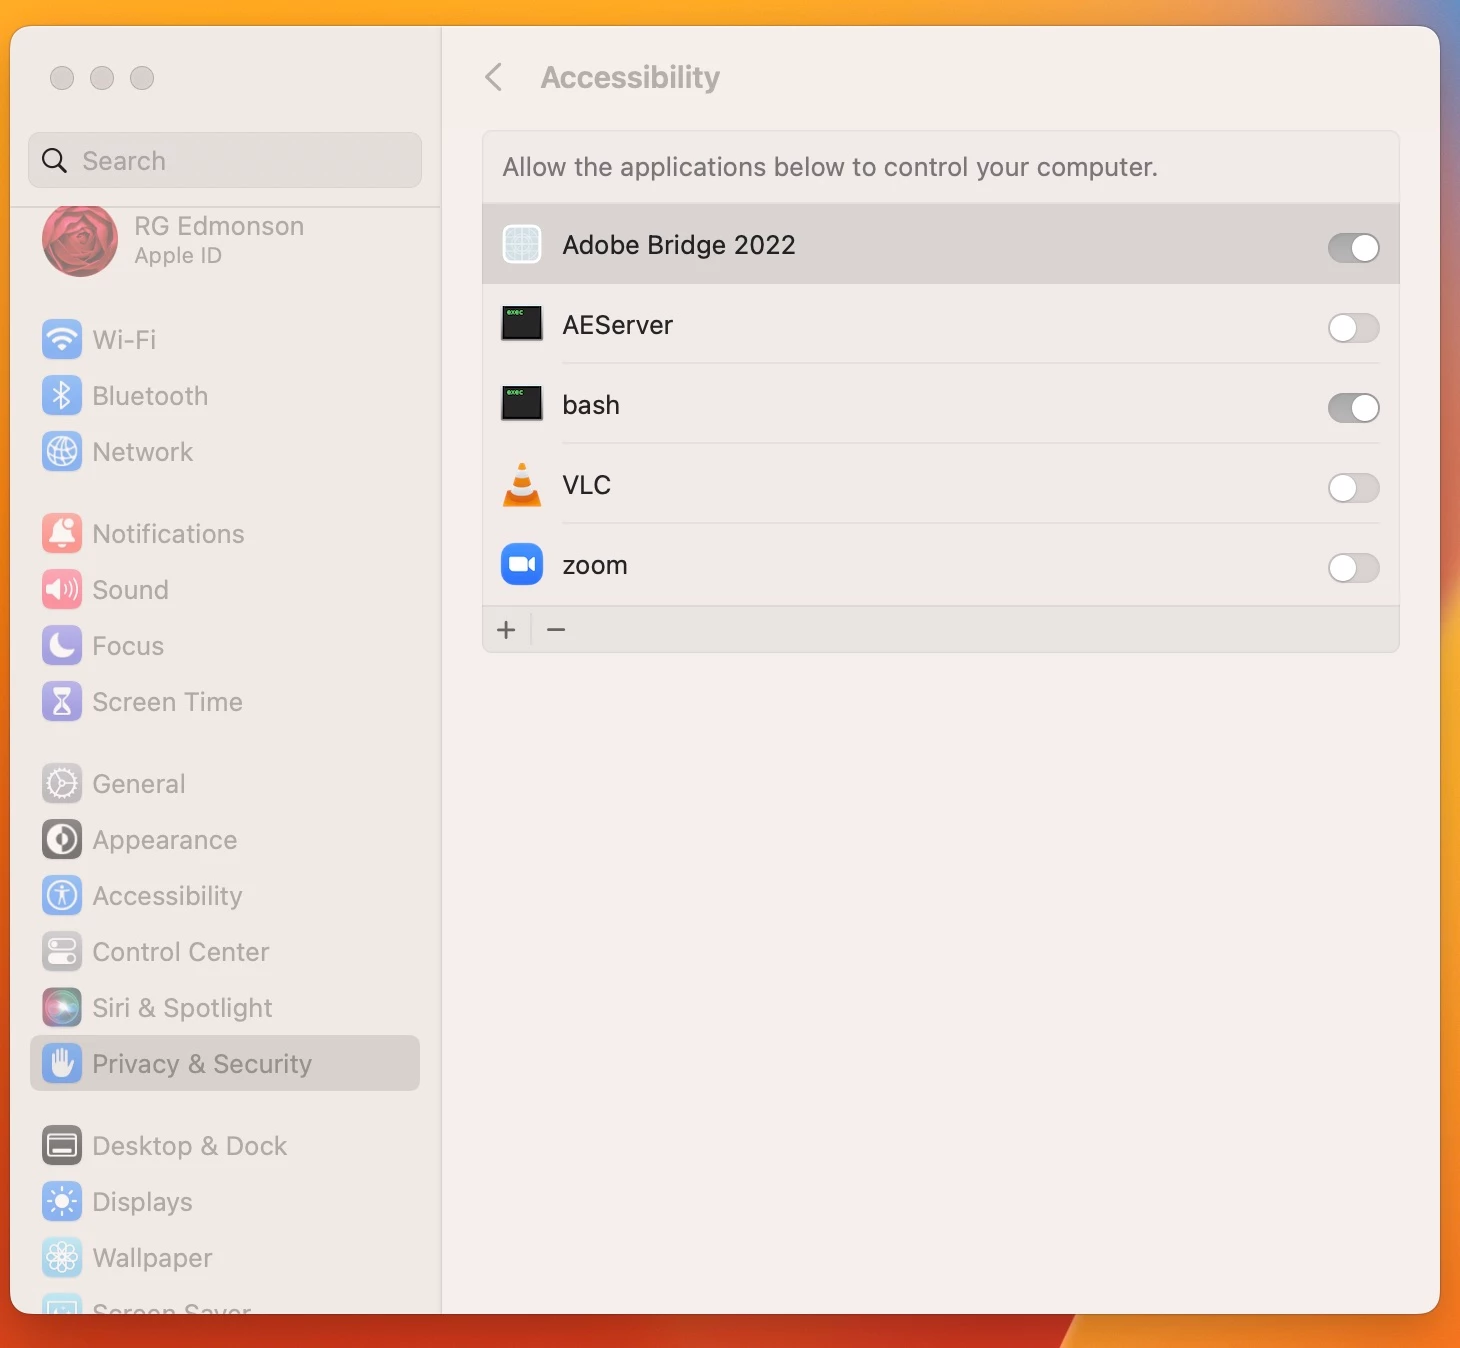1460x1348 pixels.
Task: Select Network label in the sidebar
Action: click(143, 452)
